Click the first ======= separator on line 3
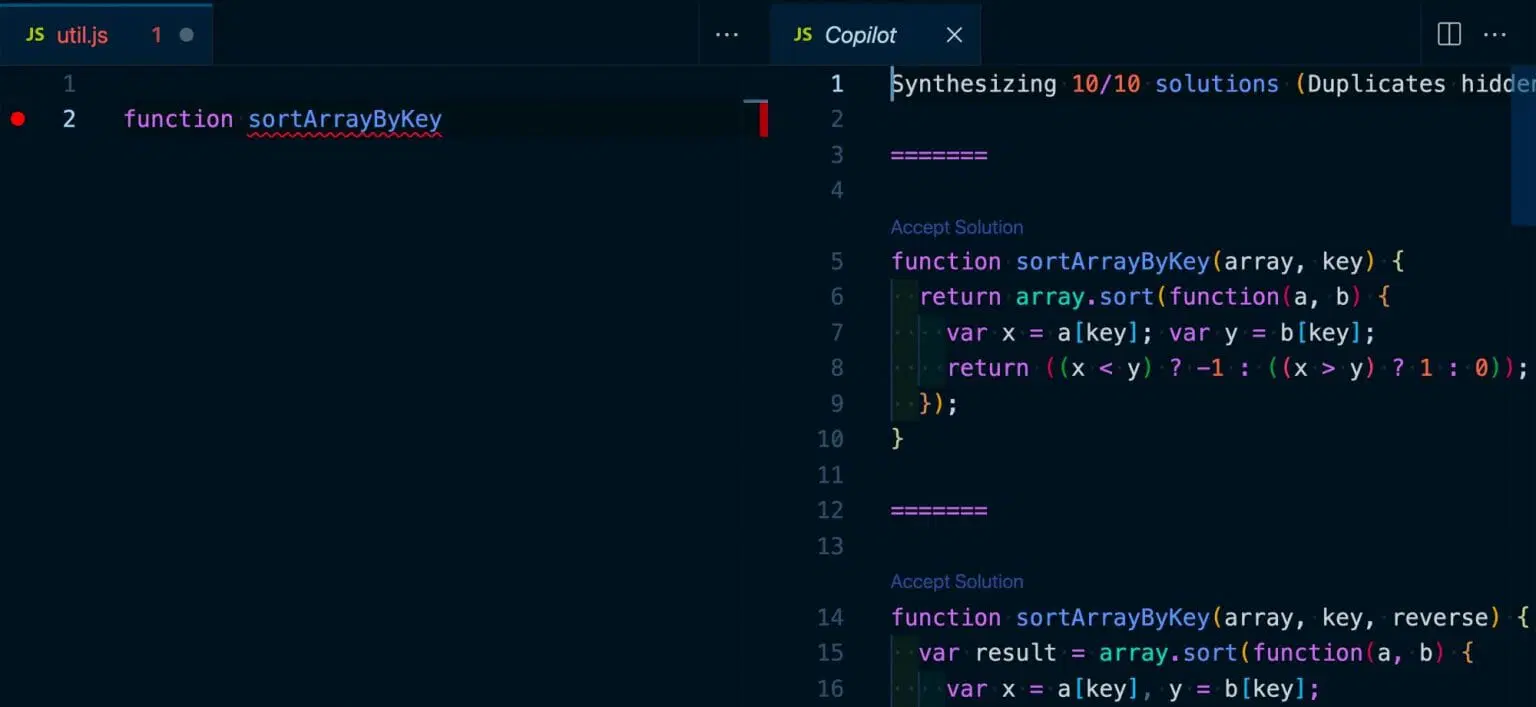The height and width of the screenshot is (707, 1536). [939, 155]
